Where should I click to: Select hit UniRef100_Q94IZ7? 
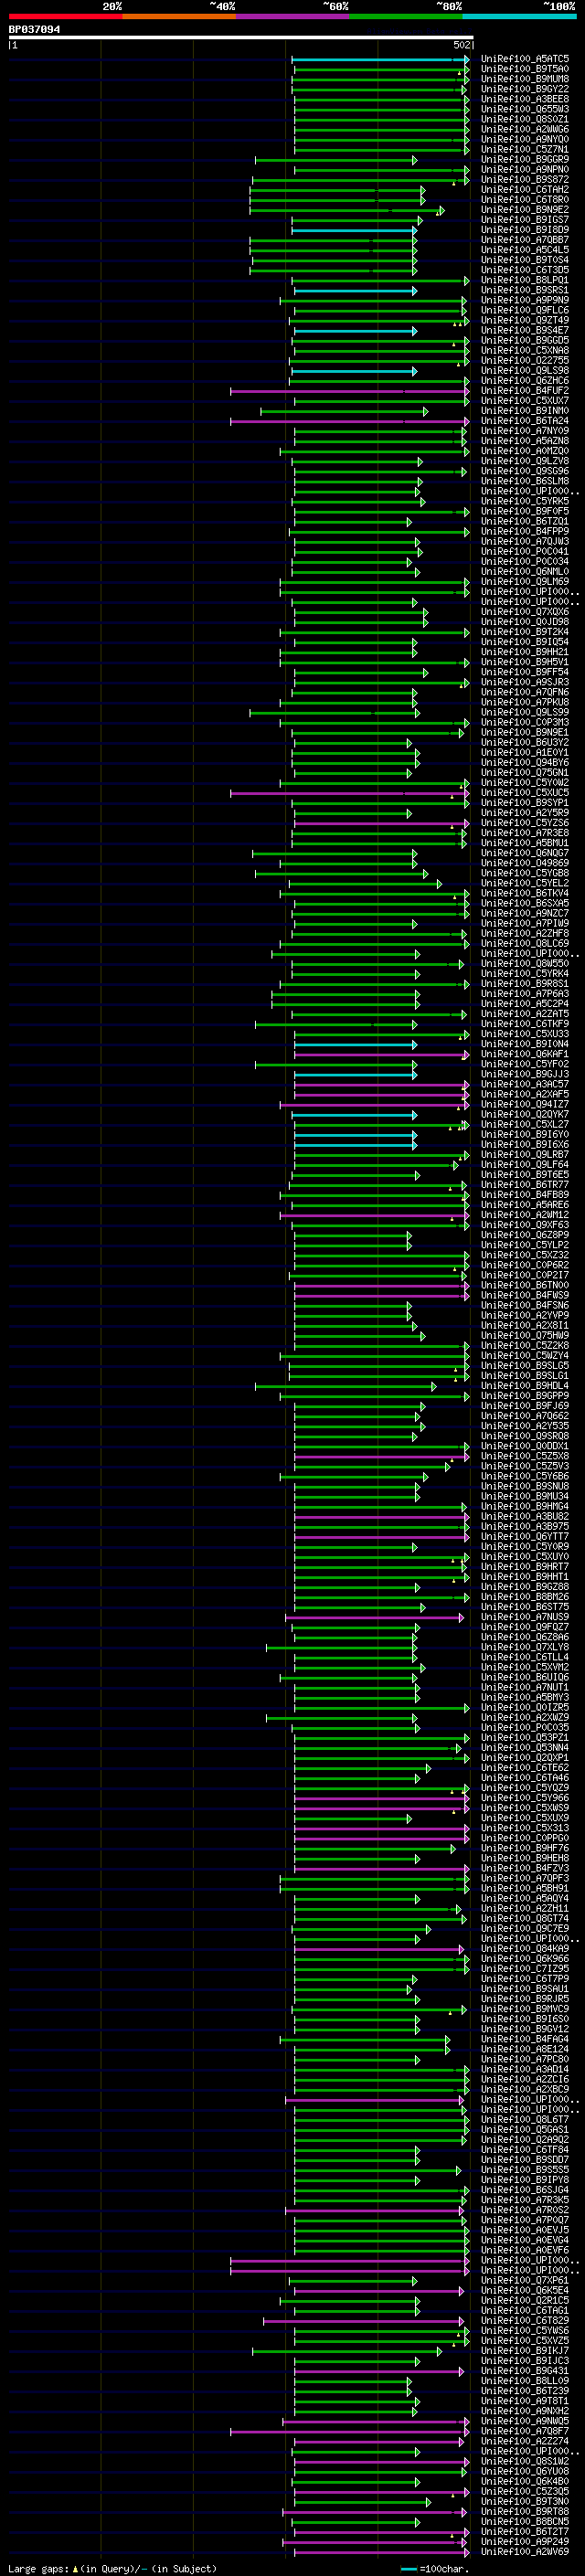click(x=525, y=1104)
